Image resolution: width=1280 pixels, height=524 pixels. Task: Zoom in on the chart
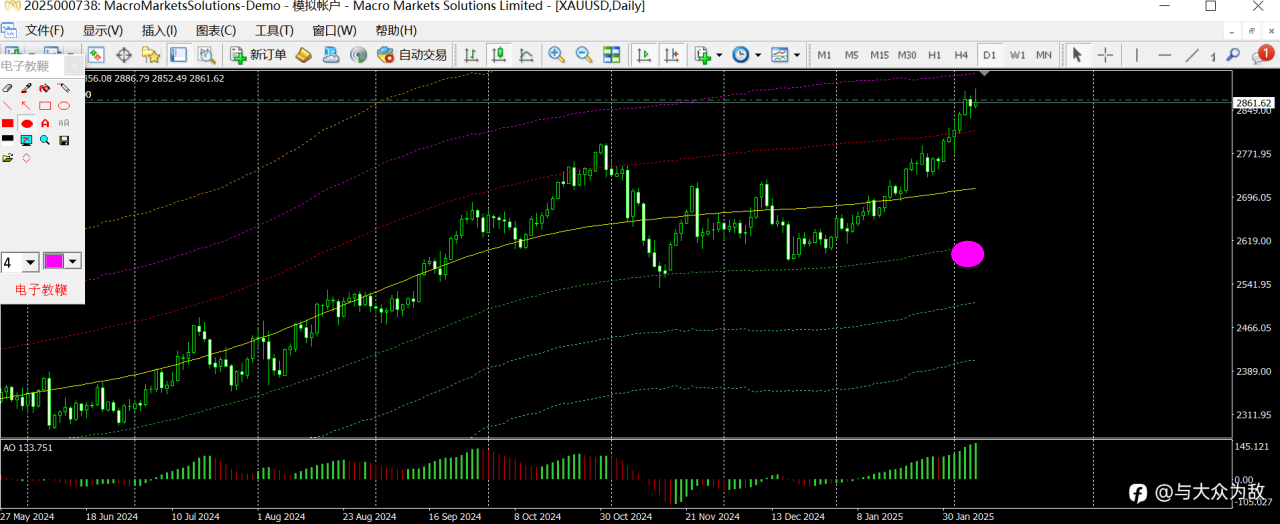[x=556, y=55]
